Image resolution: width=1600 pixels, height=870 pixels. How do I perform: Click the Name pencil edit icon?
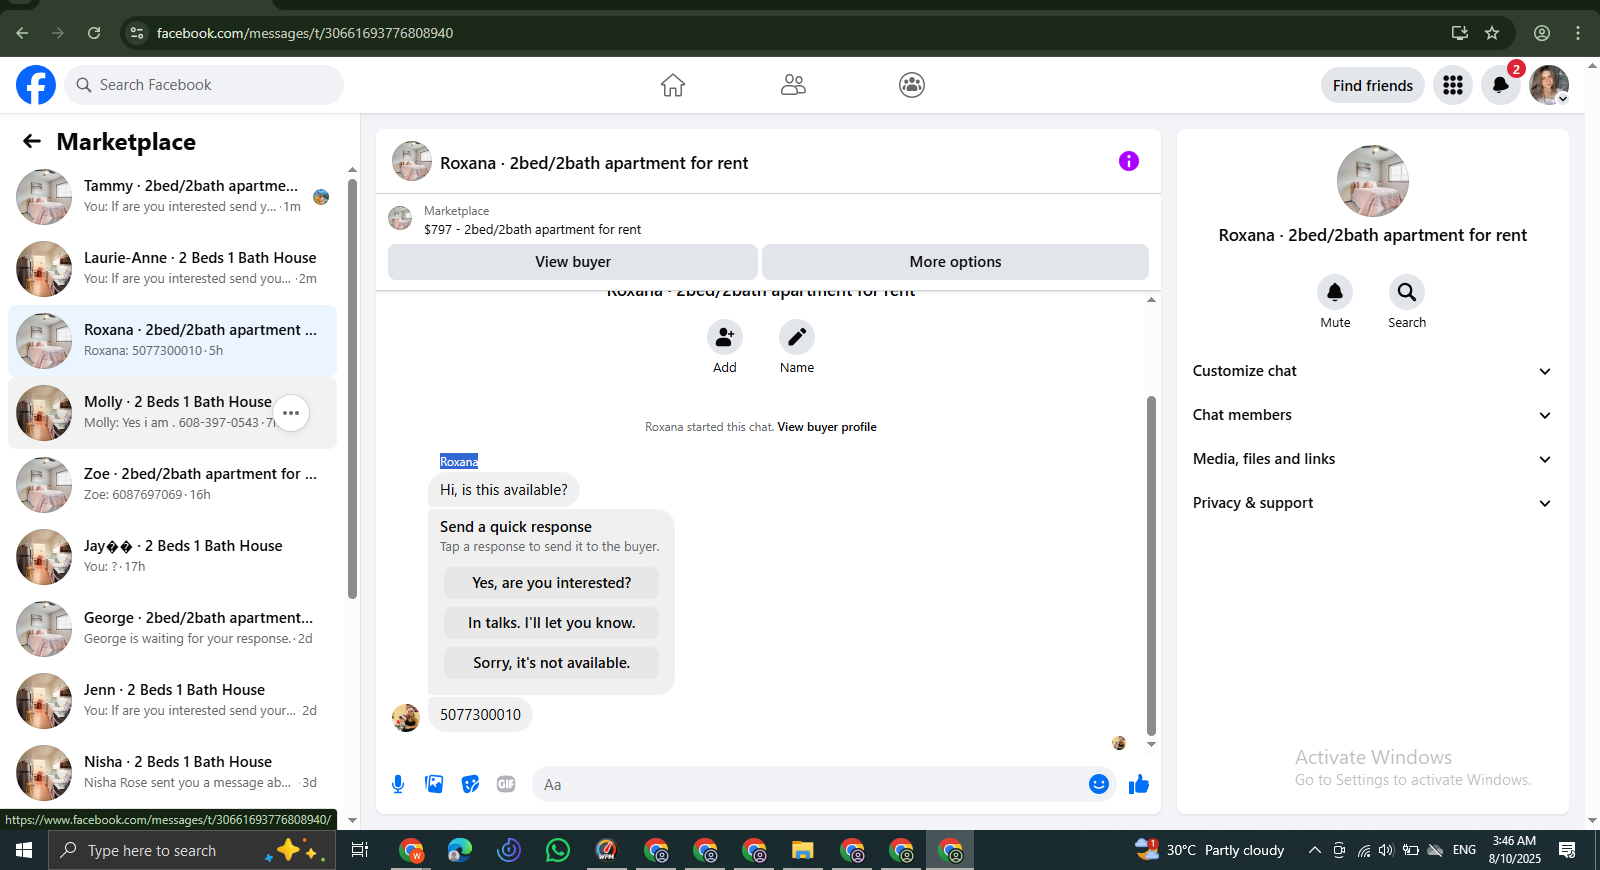click(797, 337)
